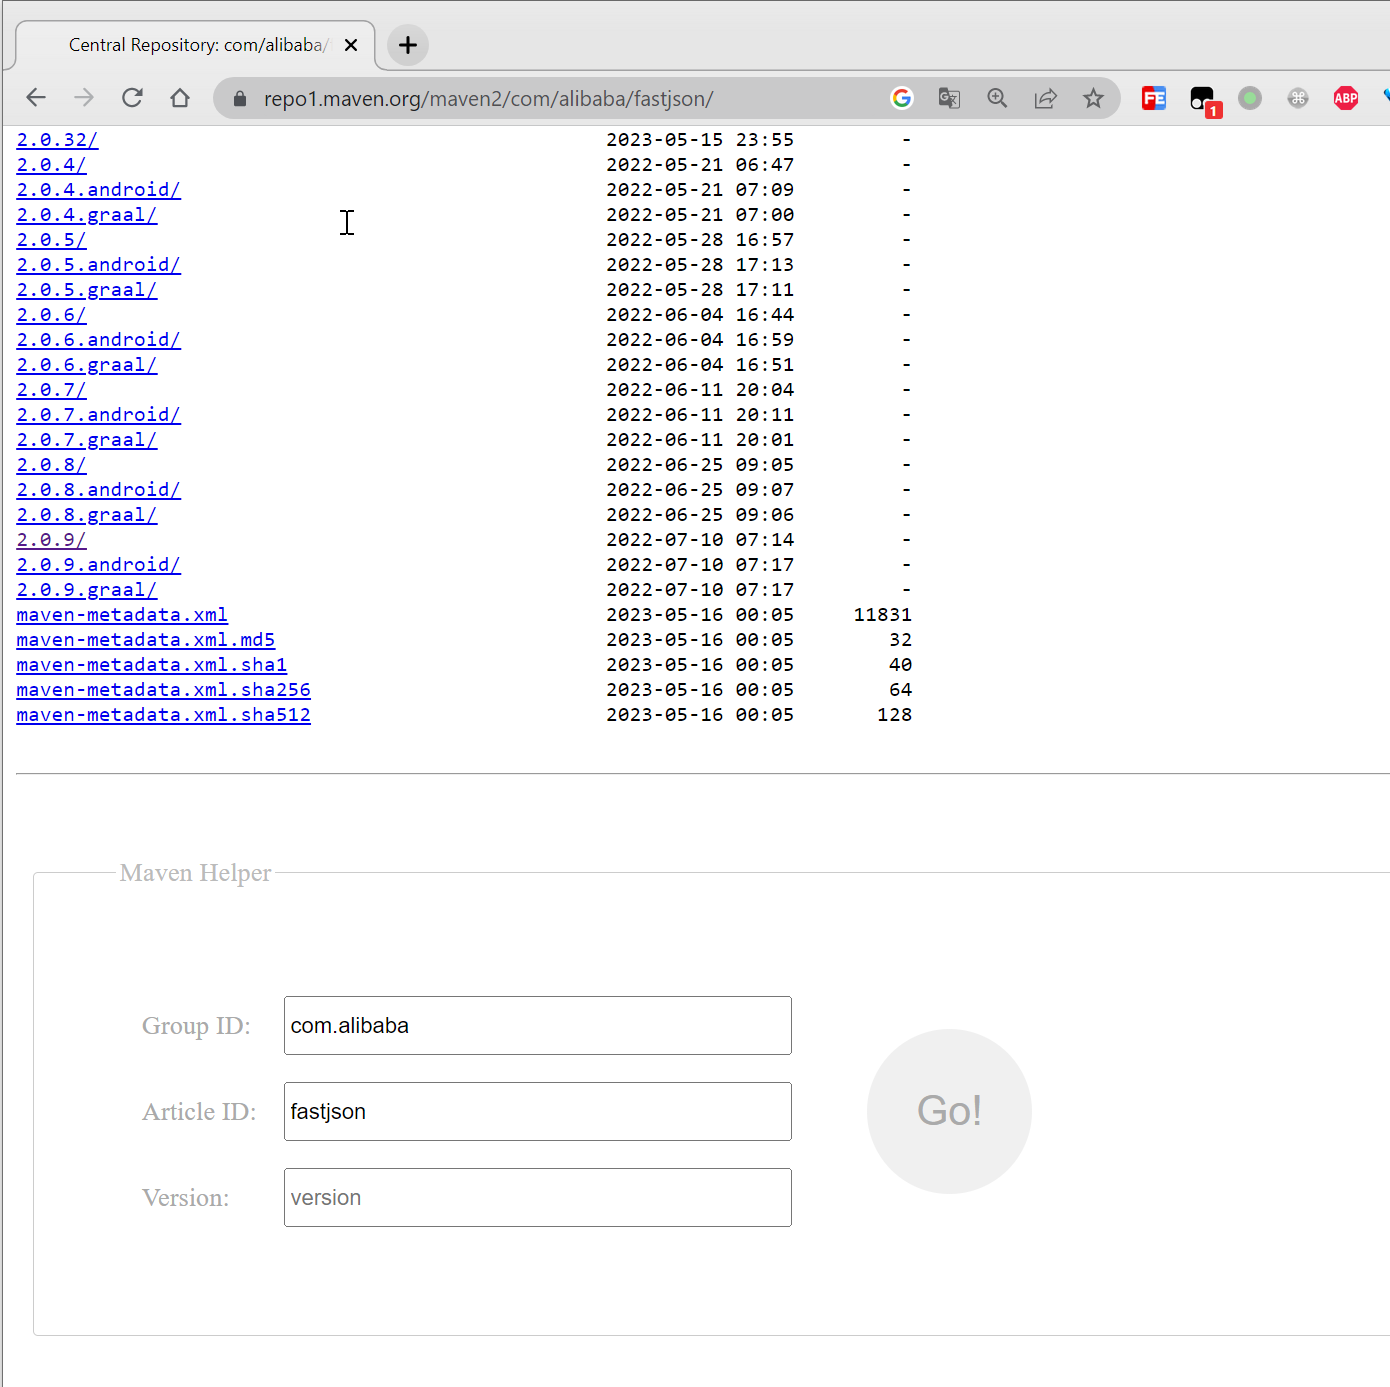Open the 2.0.4/ directory link

tap(51, 165)
